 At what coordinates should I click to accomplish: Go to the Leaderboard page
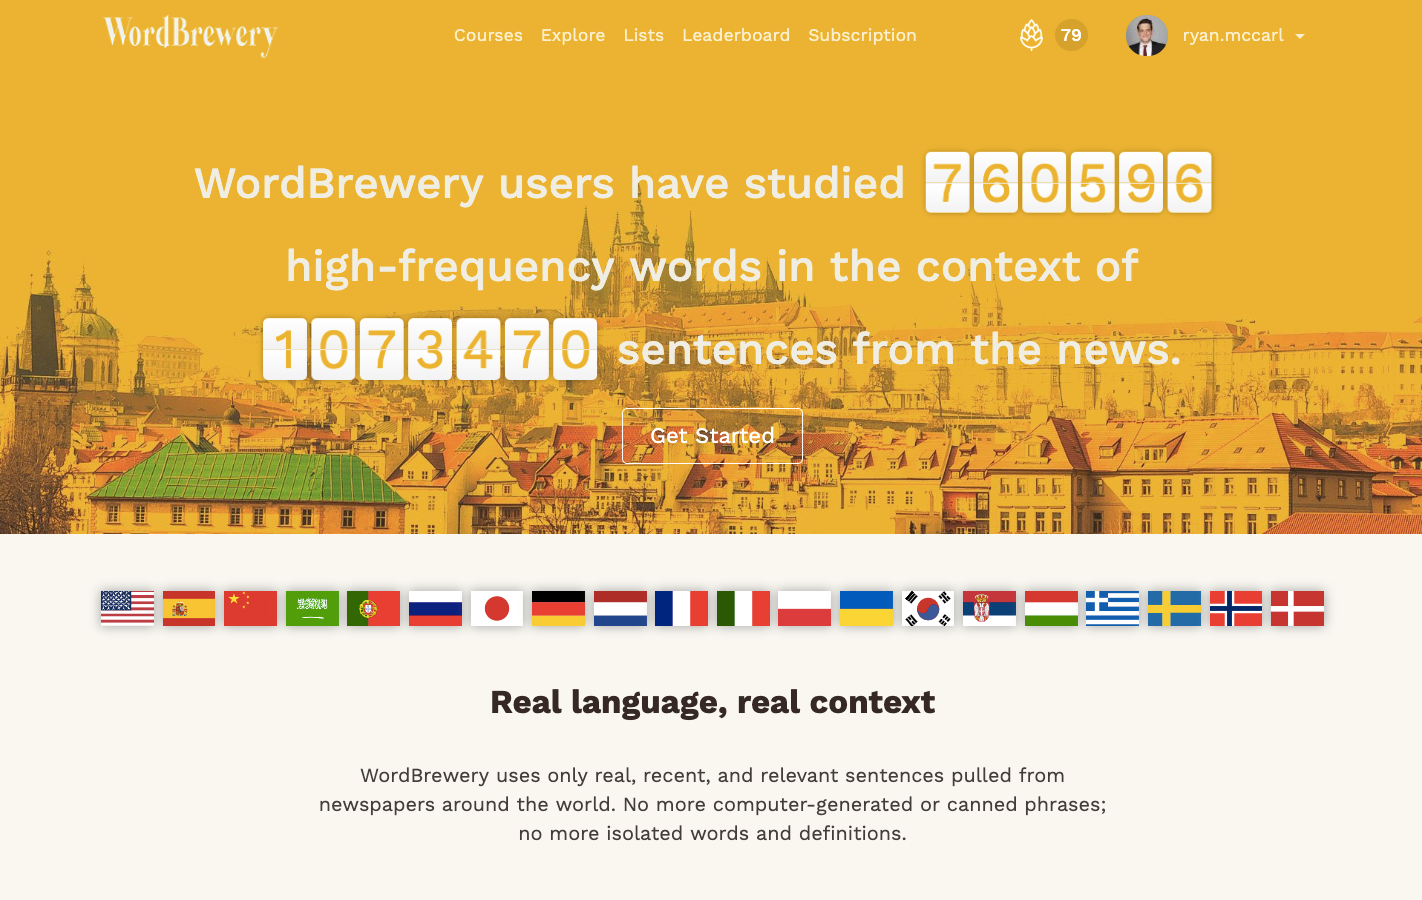[736, 35]
